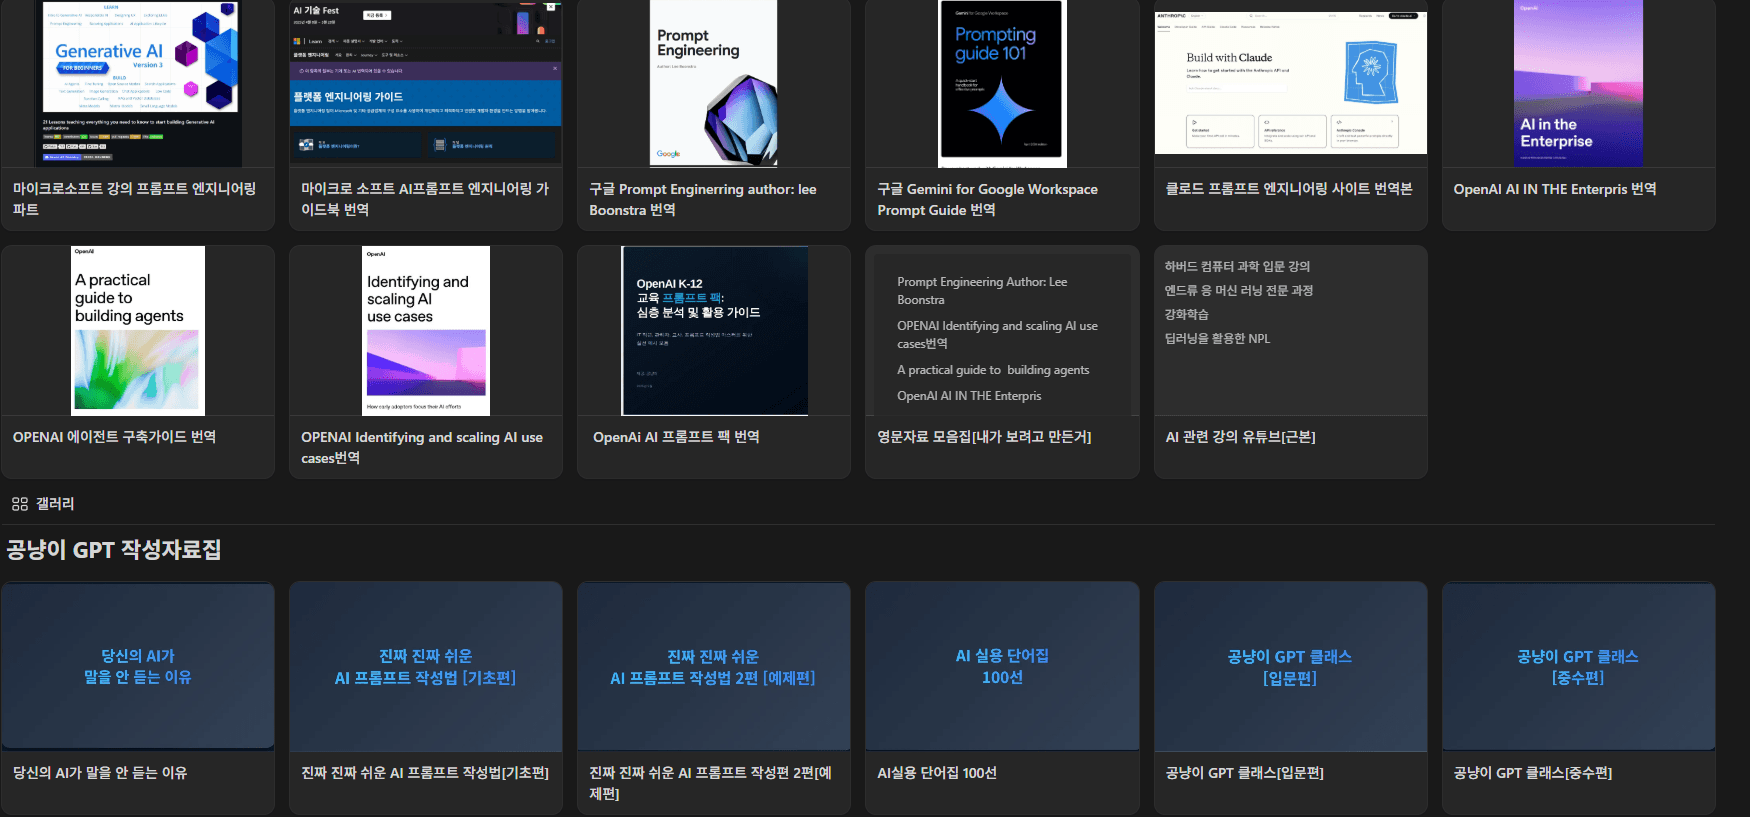
Task: Click the gallery view grid icon
Action: tap(19, 504)
